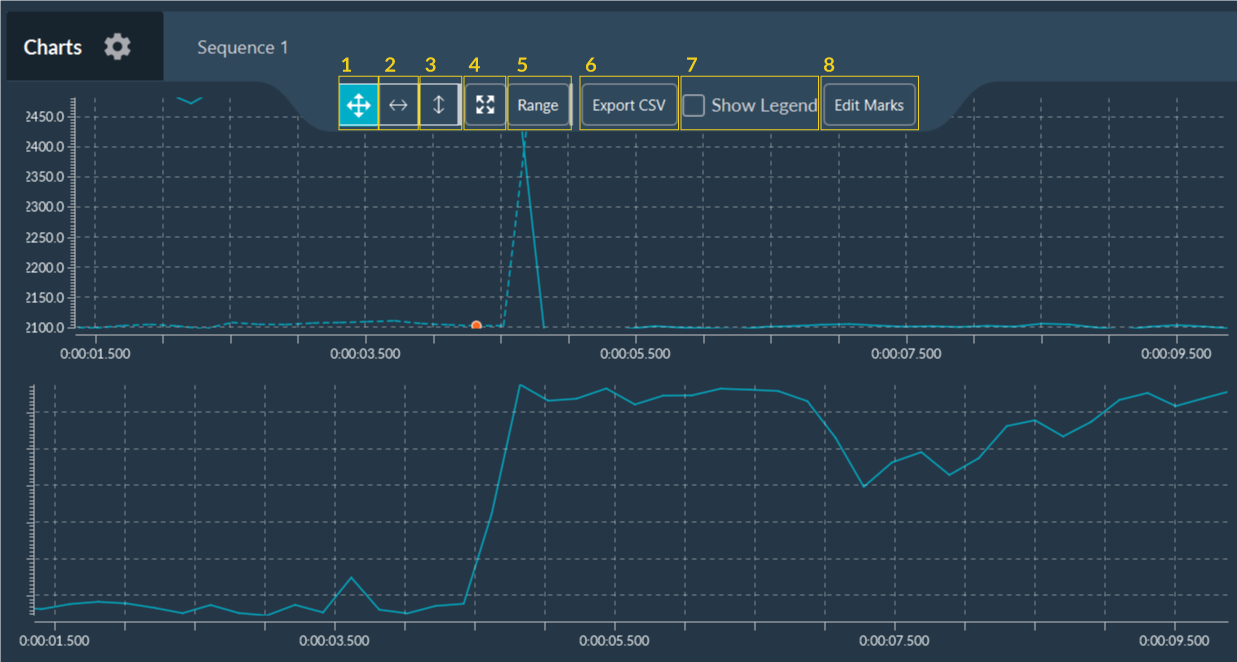The height and width of the screenshot is (662, 1237).
Task: Activate the vertical pan arrow tool
Action: [x=438, y=104]
